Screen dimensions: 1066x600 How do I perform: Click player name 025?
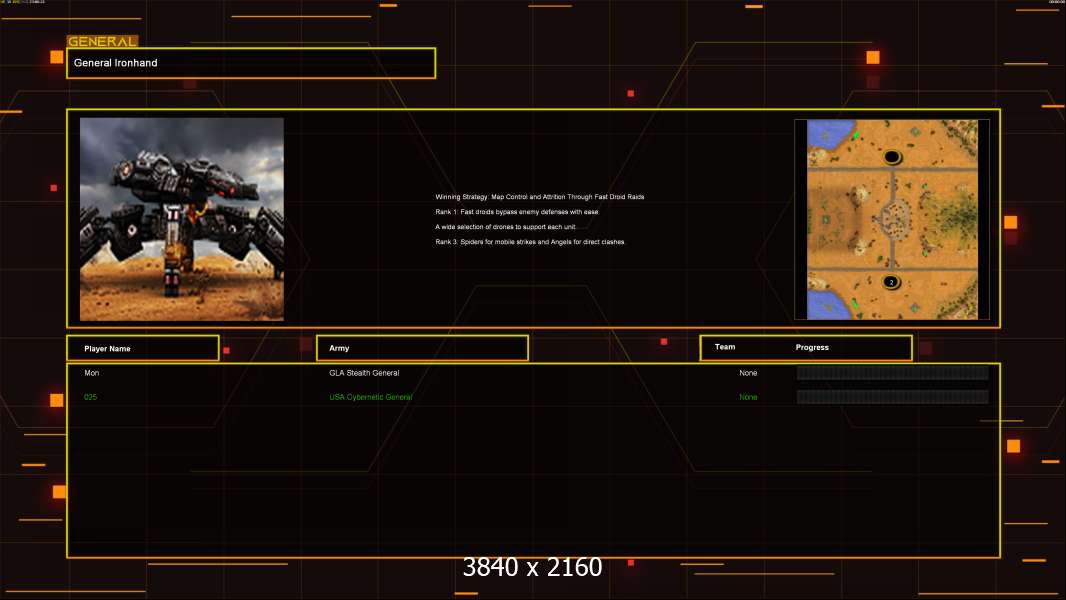pyautogui.click(x=90, y=397)
